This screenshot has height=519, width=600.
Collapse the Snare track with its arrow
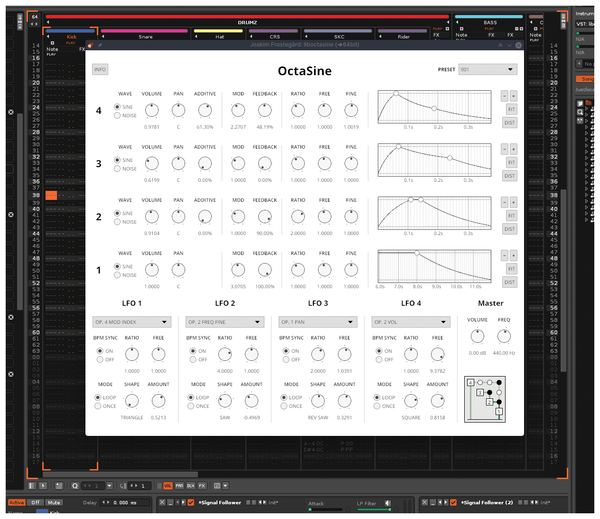[x=103, y=37]
